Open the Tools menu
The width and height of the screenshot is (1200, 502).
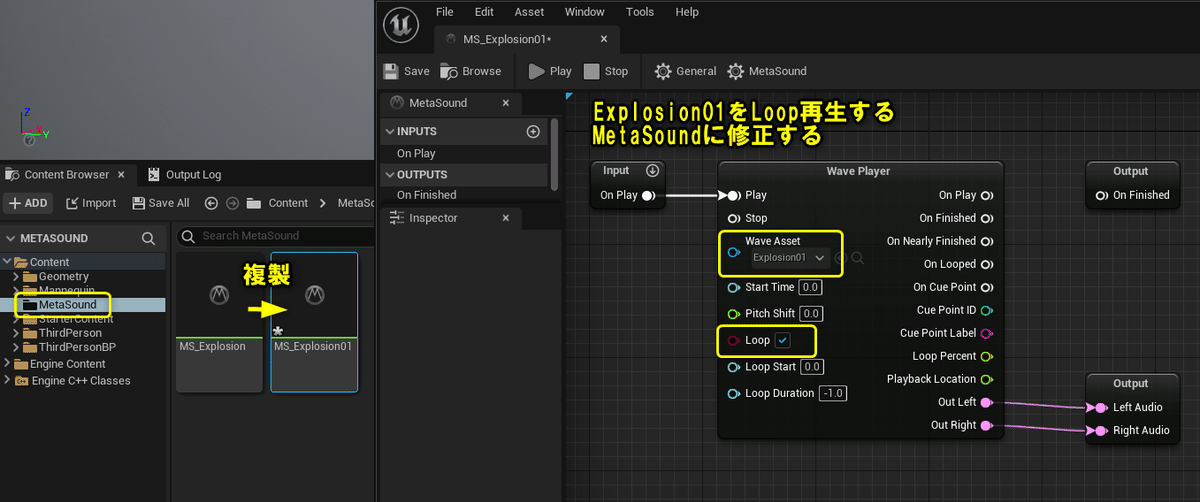pos(640,12)
